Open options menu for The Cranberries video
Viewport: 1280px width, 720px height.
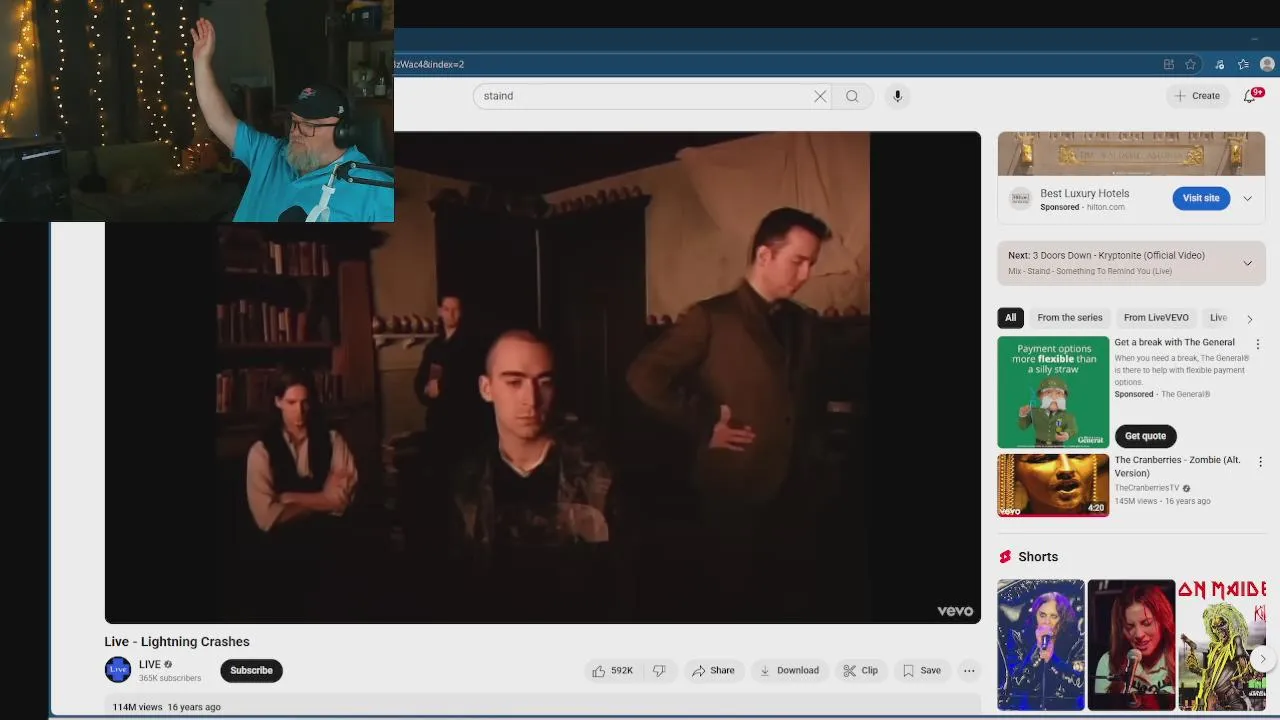click(x=1260, y=462)
